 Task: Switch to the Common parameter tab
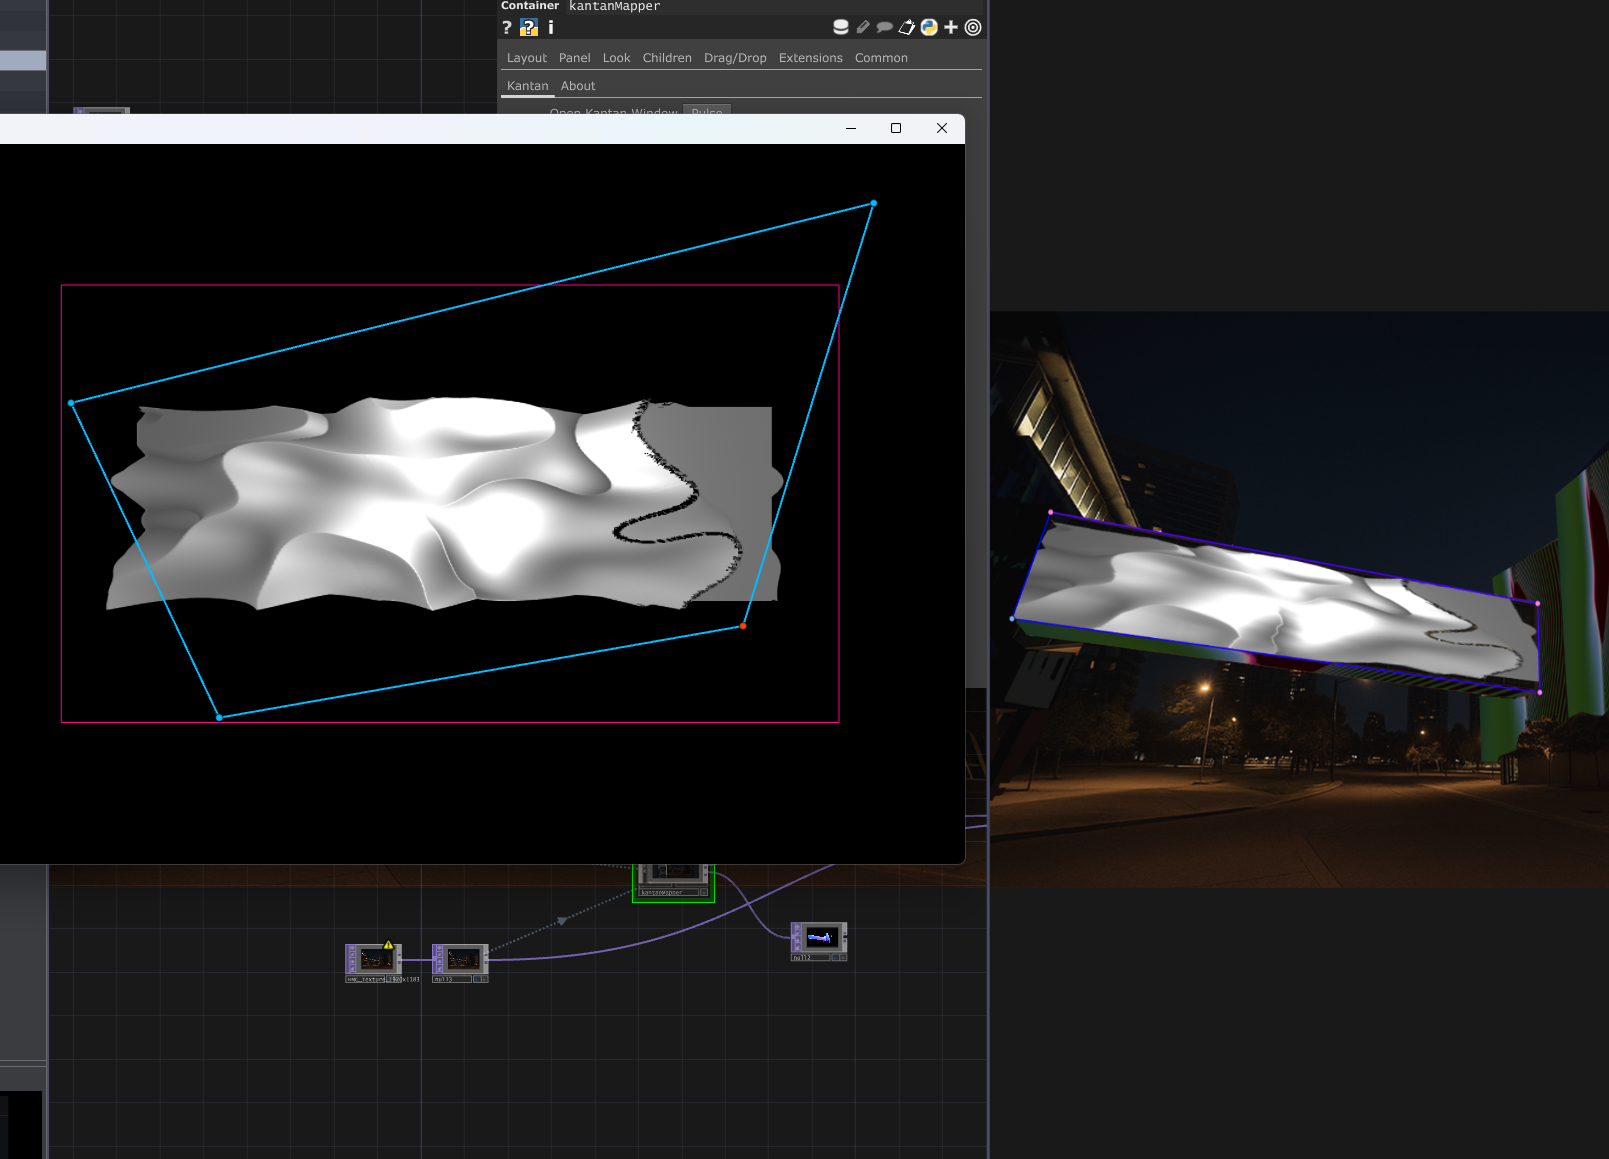tap(880, 57)
